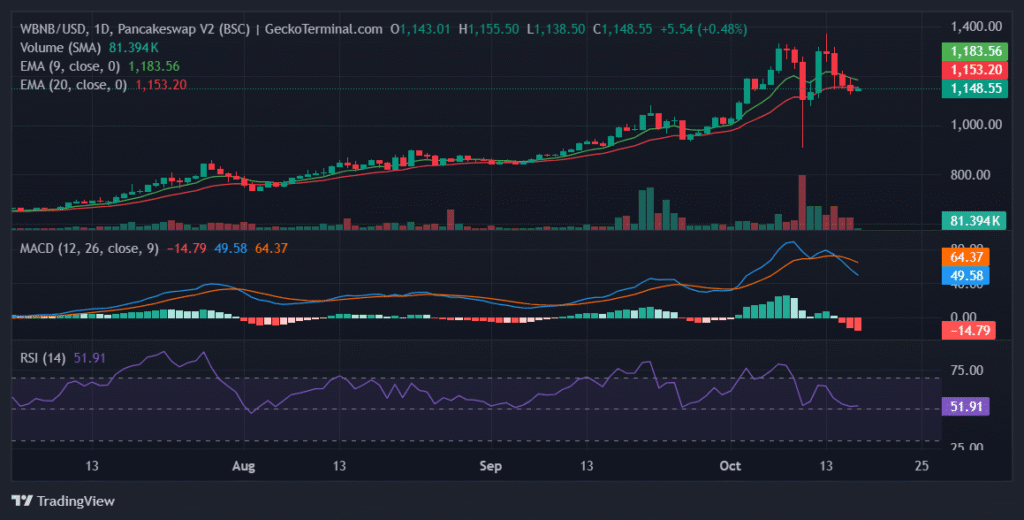Click the green 1,183.56 price label
The width and height of the screenshot is (1024, 520).
[974, 52]
